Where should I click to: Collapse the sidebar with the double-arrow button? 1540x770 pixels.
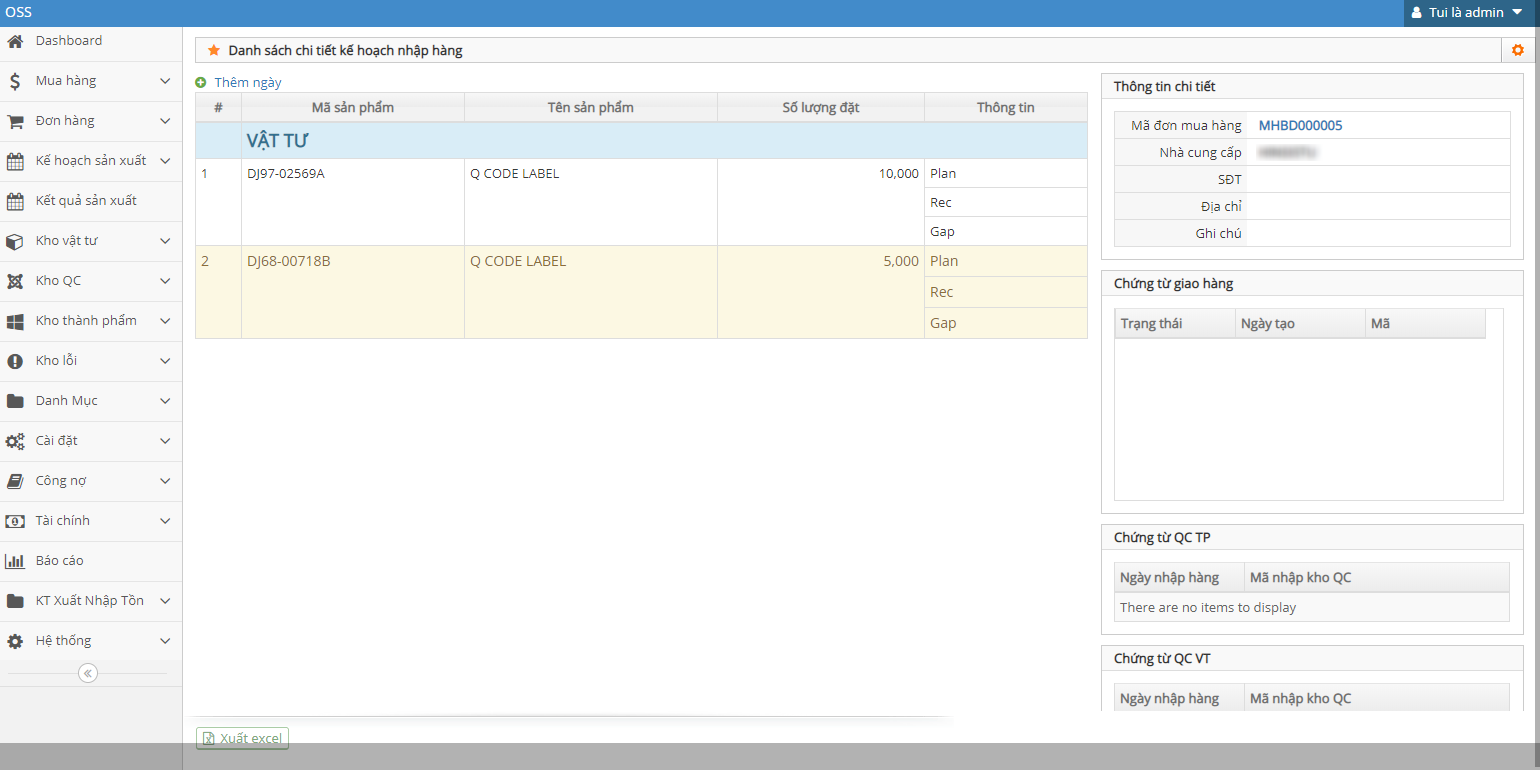click(88, 673)
